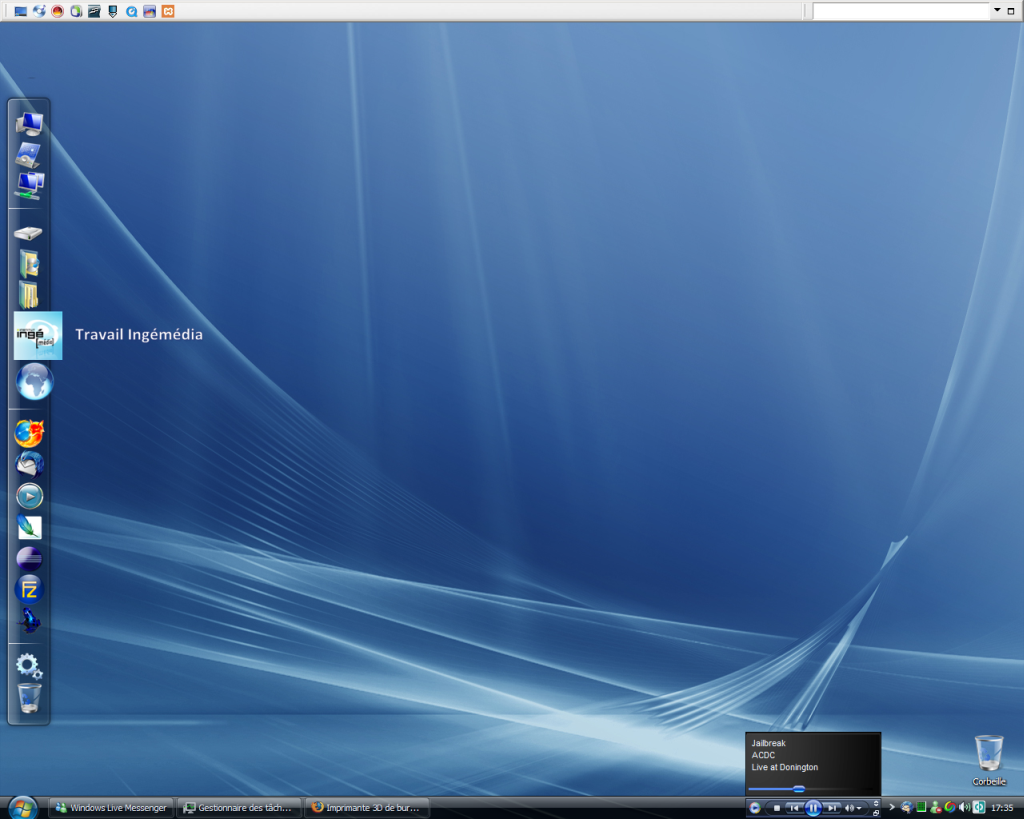Open the hard drive icon in the dock
1024x819 pixels.
(28, 233)
